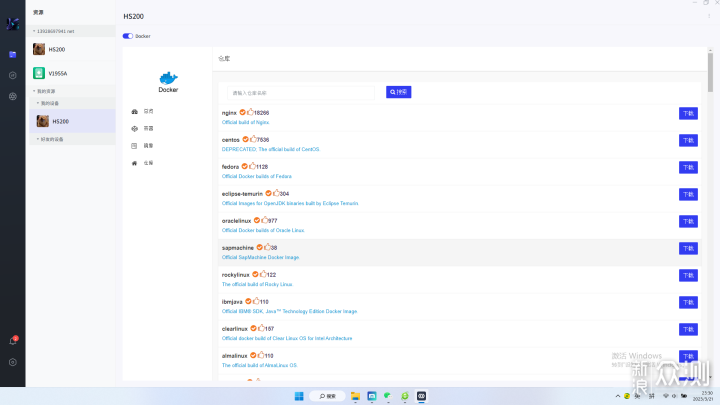This screenshot has width=720, height=405.
Task: Open Docker images menu item
Action: (x=142, y=146)
